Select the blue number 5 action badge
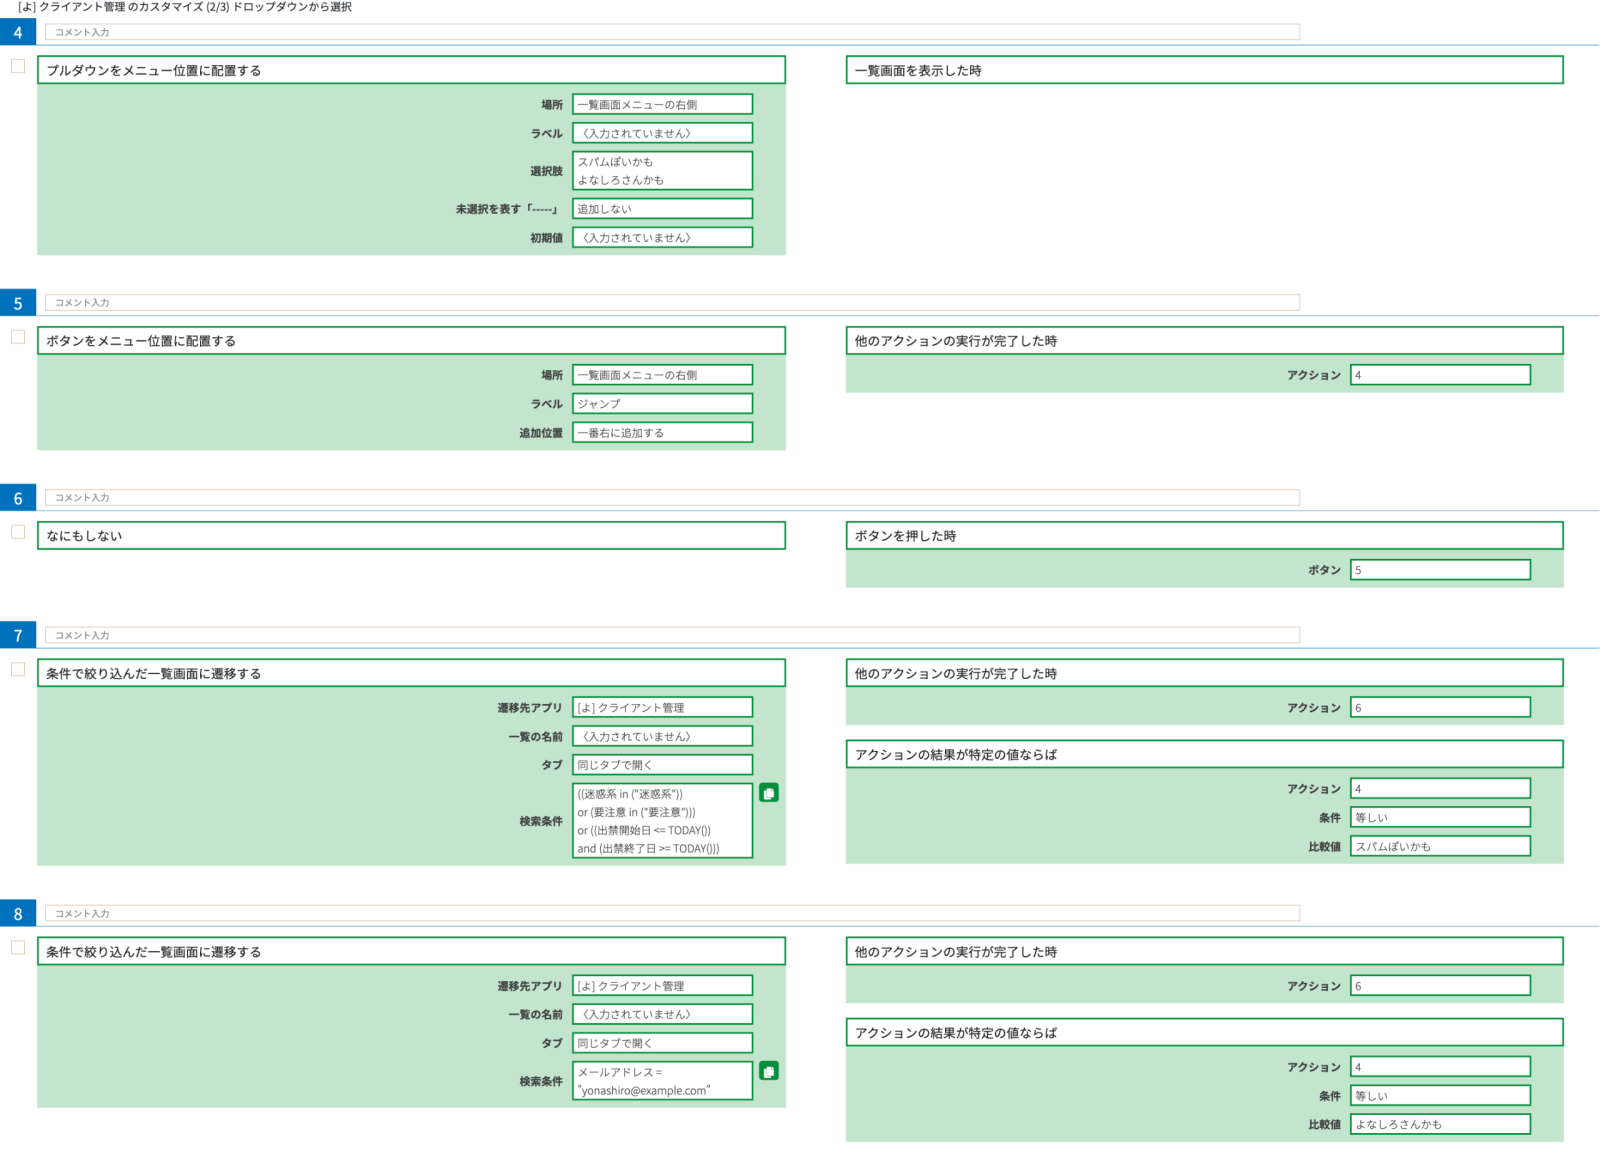Viewport: 1600px width, 1158px height. (x=18, y=303)
